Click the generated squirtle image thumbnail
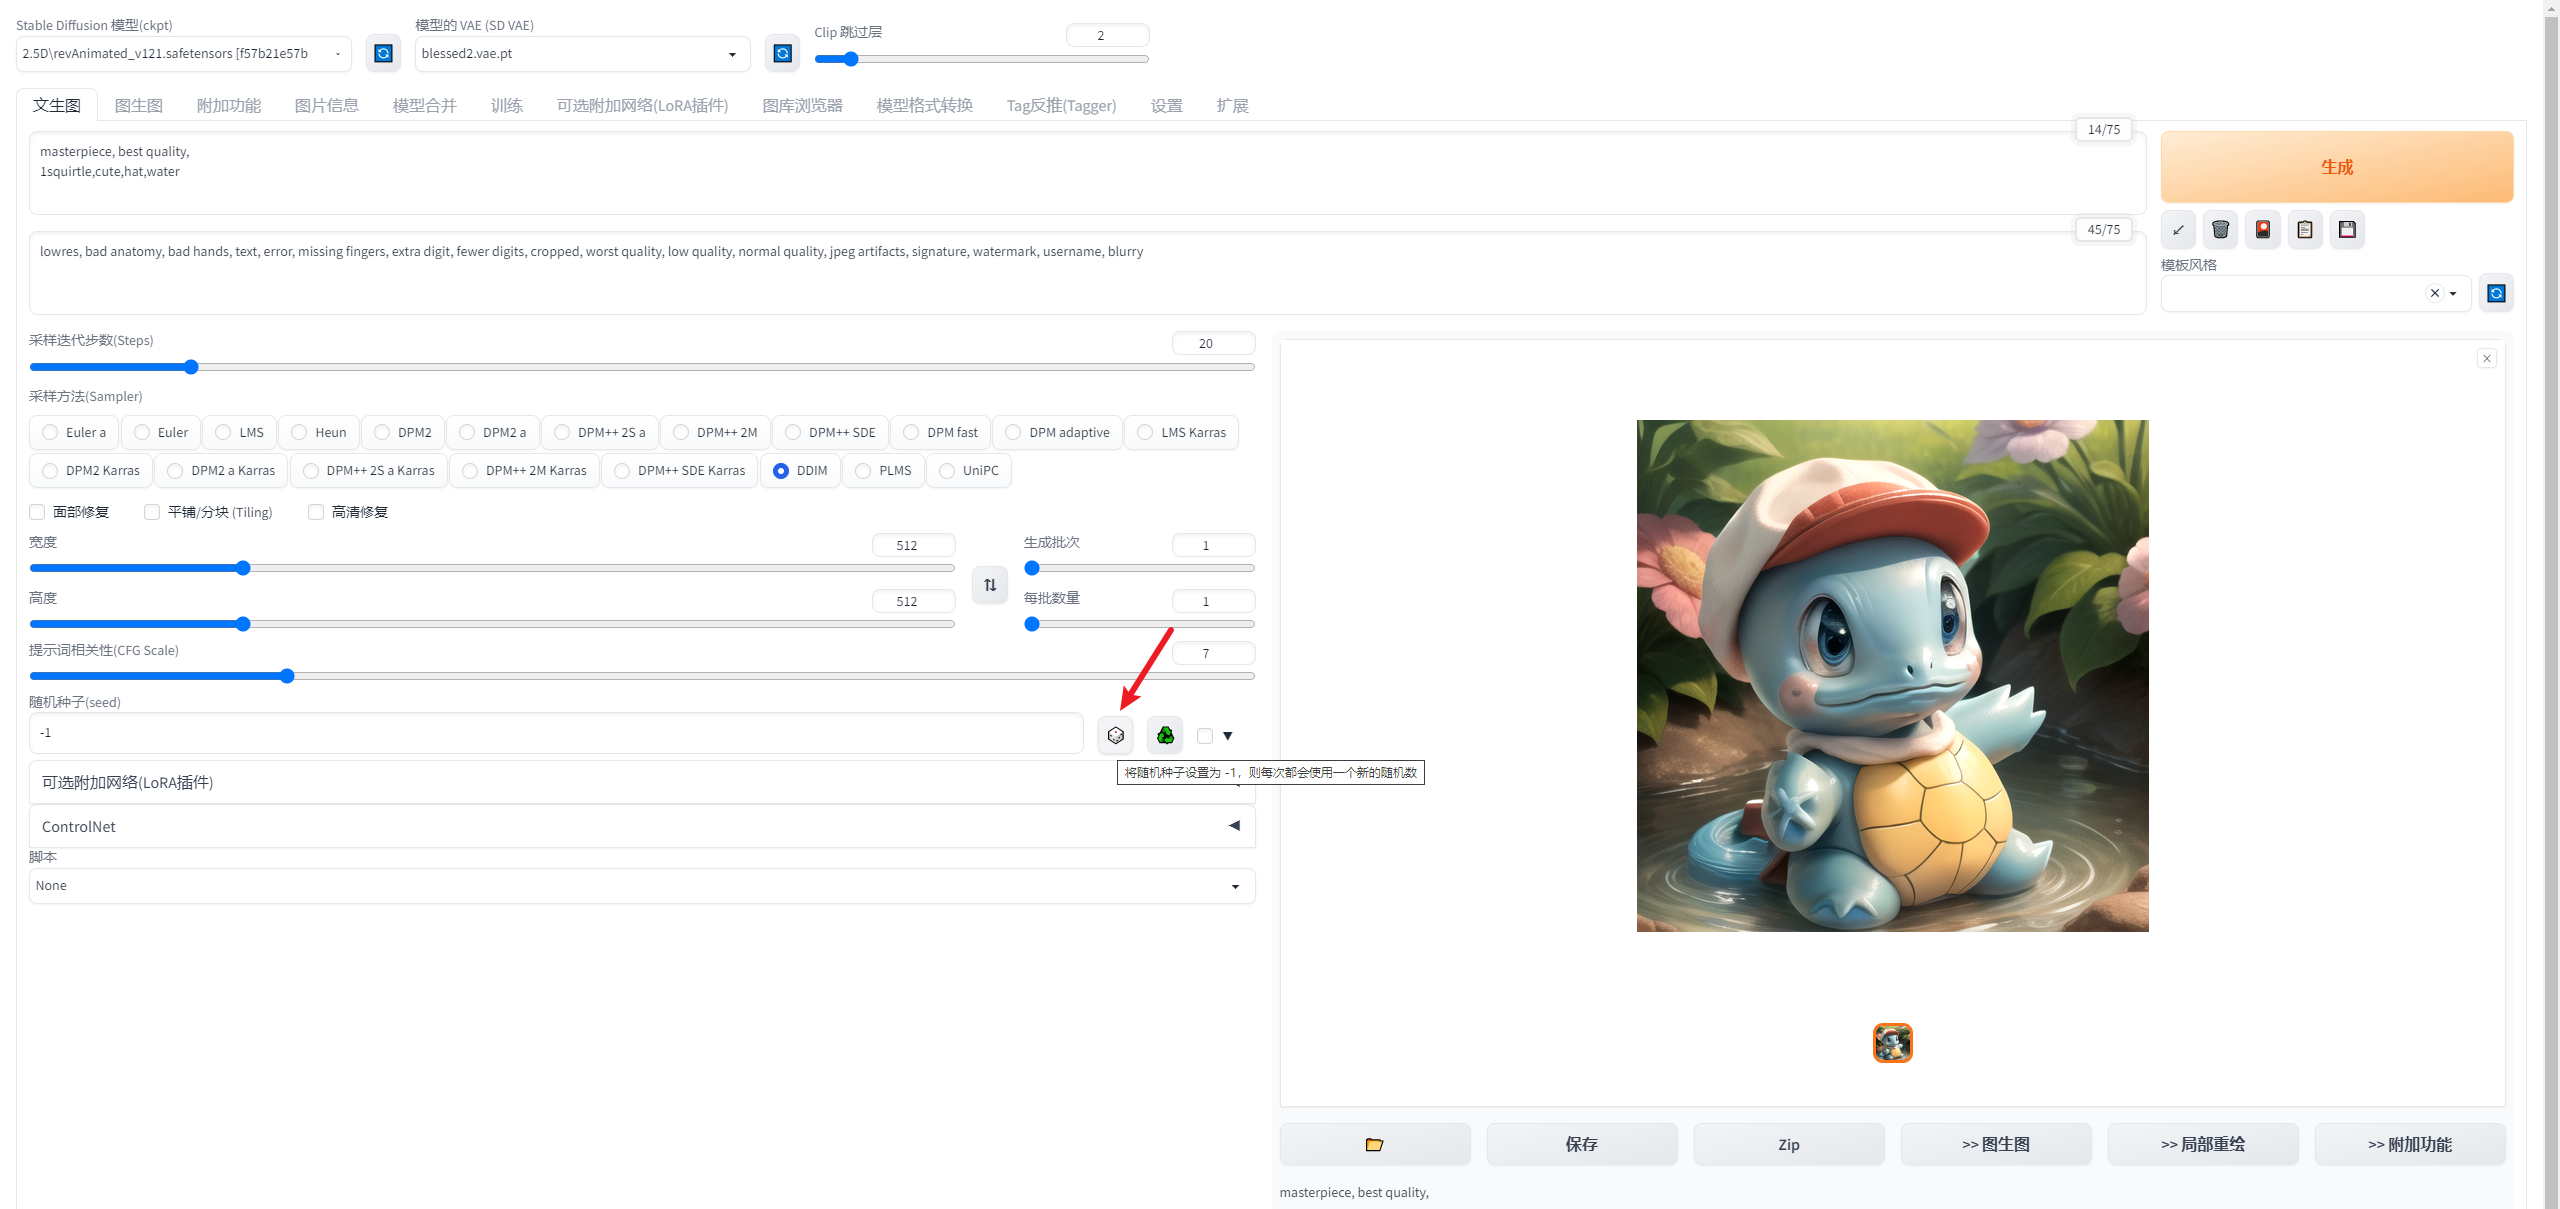 tap(1893, 1043)
